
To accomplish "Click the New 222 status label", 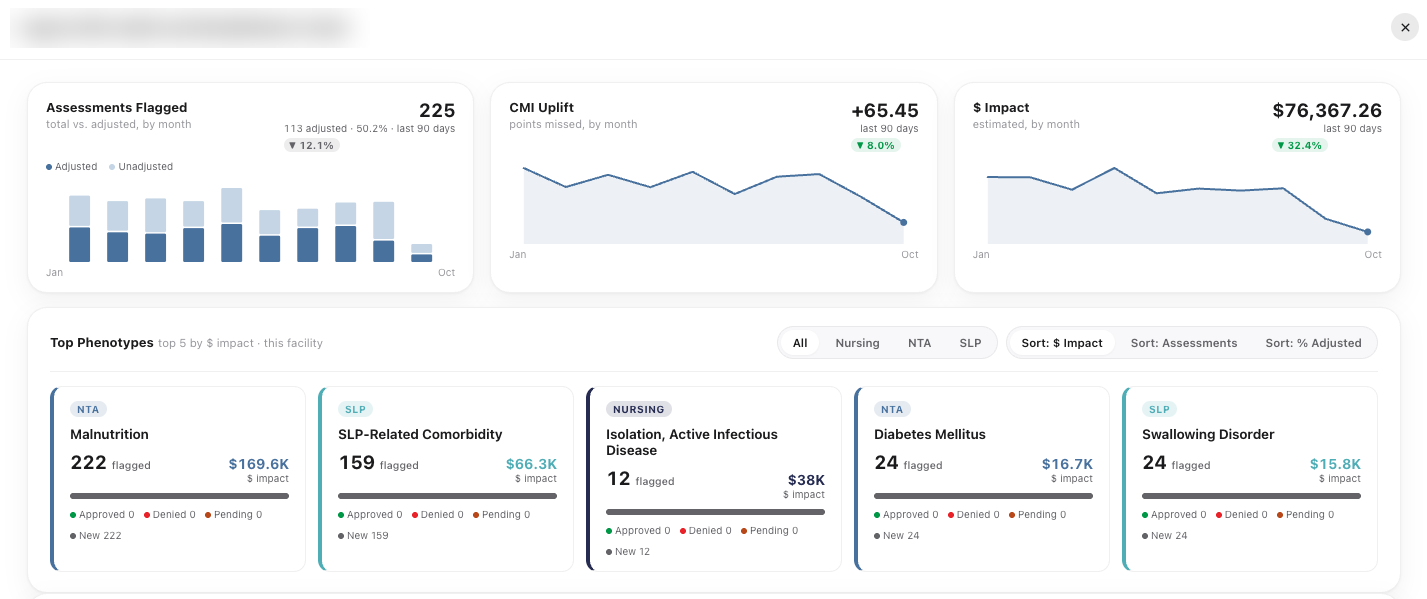I will point(96,536).
